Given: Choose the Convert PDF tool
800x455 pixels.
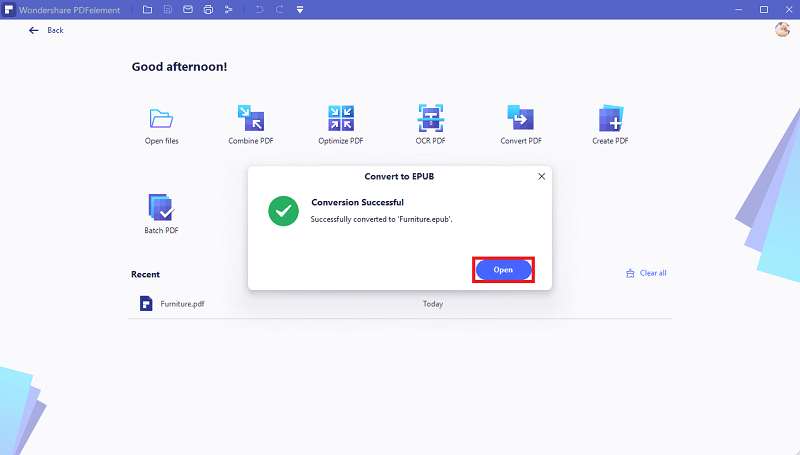Looking at the screenshot, I should click(x=520, y=118).
